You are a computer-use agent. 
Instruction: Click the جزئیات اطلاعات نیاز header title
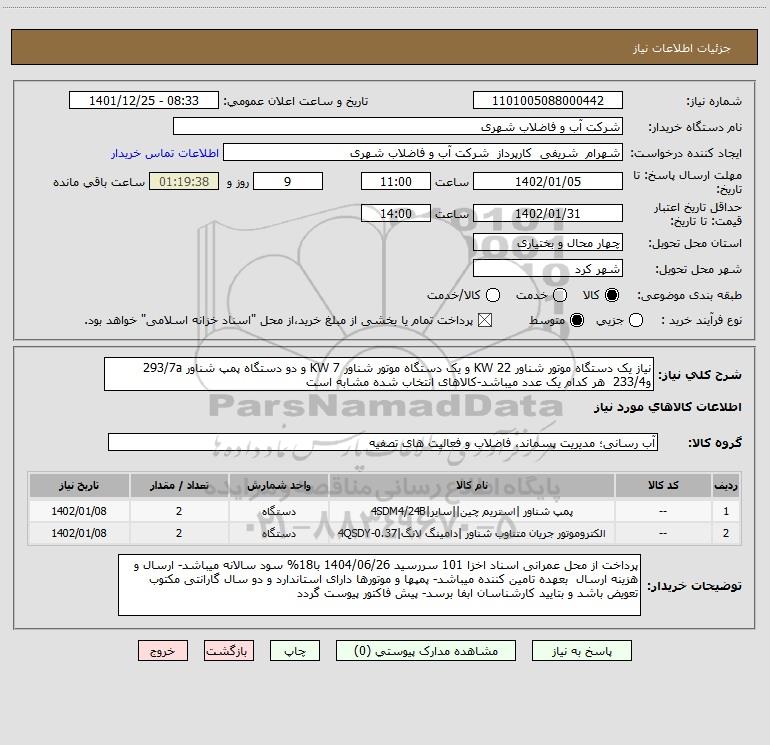682,48
